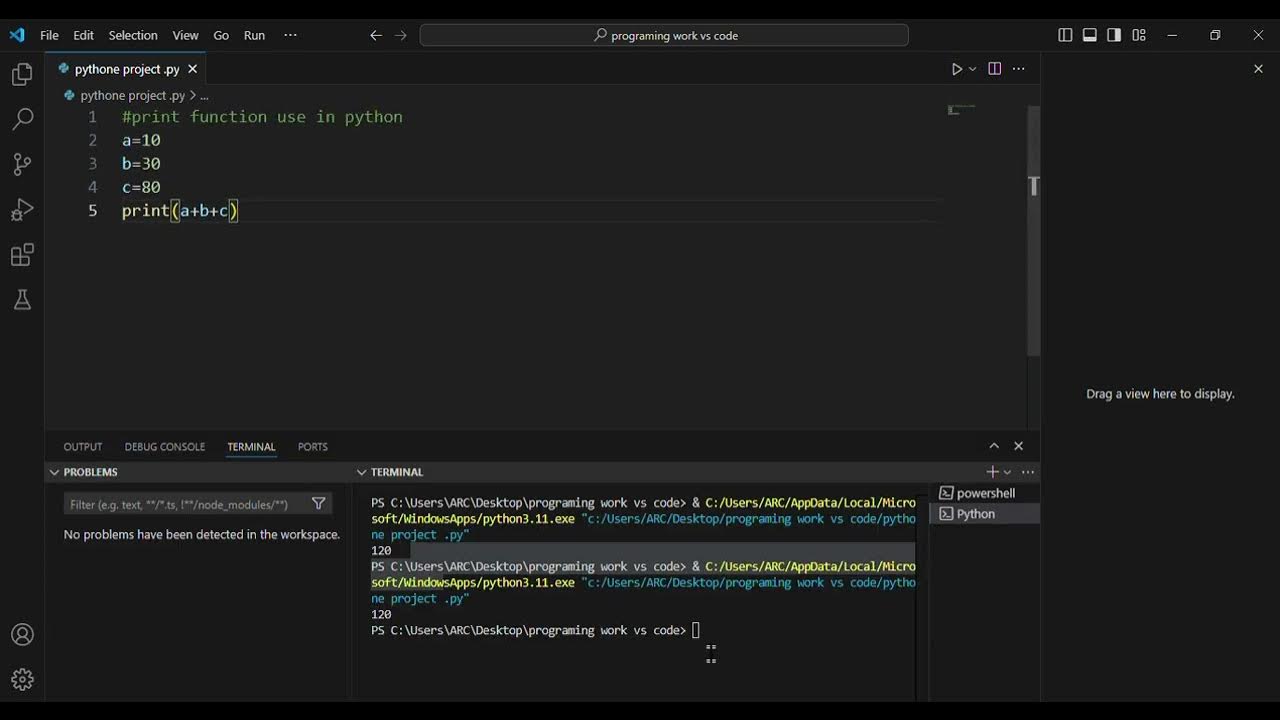Click the 'print(a+b+c)' code line
Screen dimensions: 1280x720
pyautogui.click(x=180, y=210)
